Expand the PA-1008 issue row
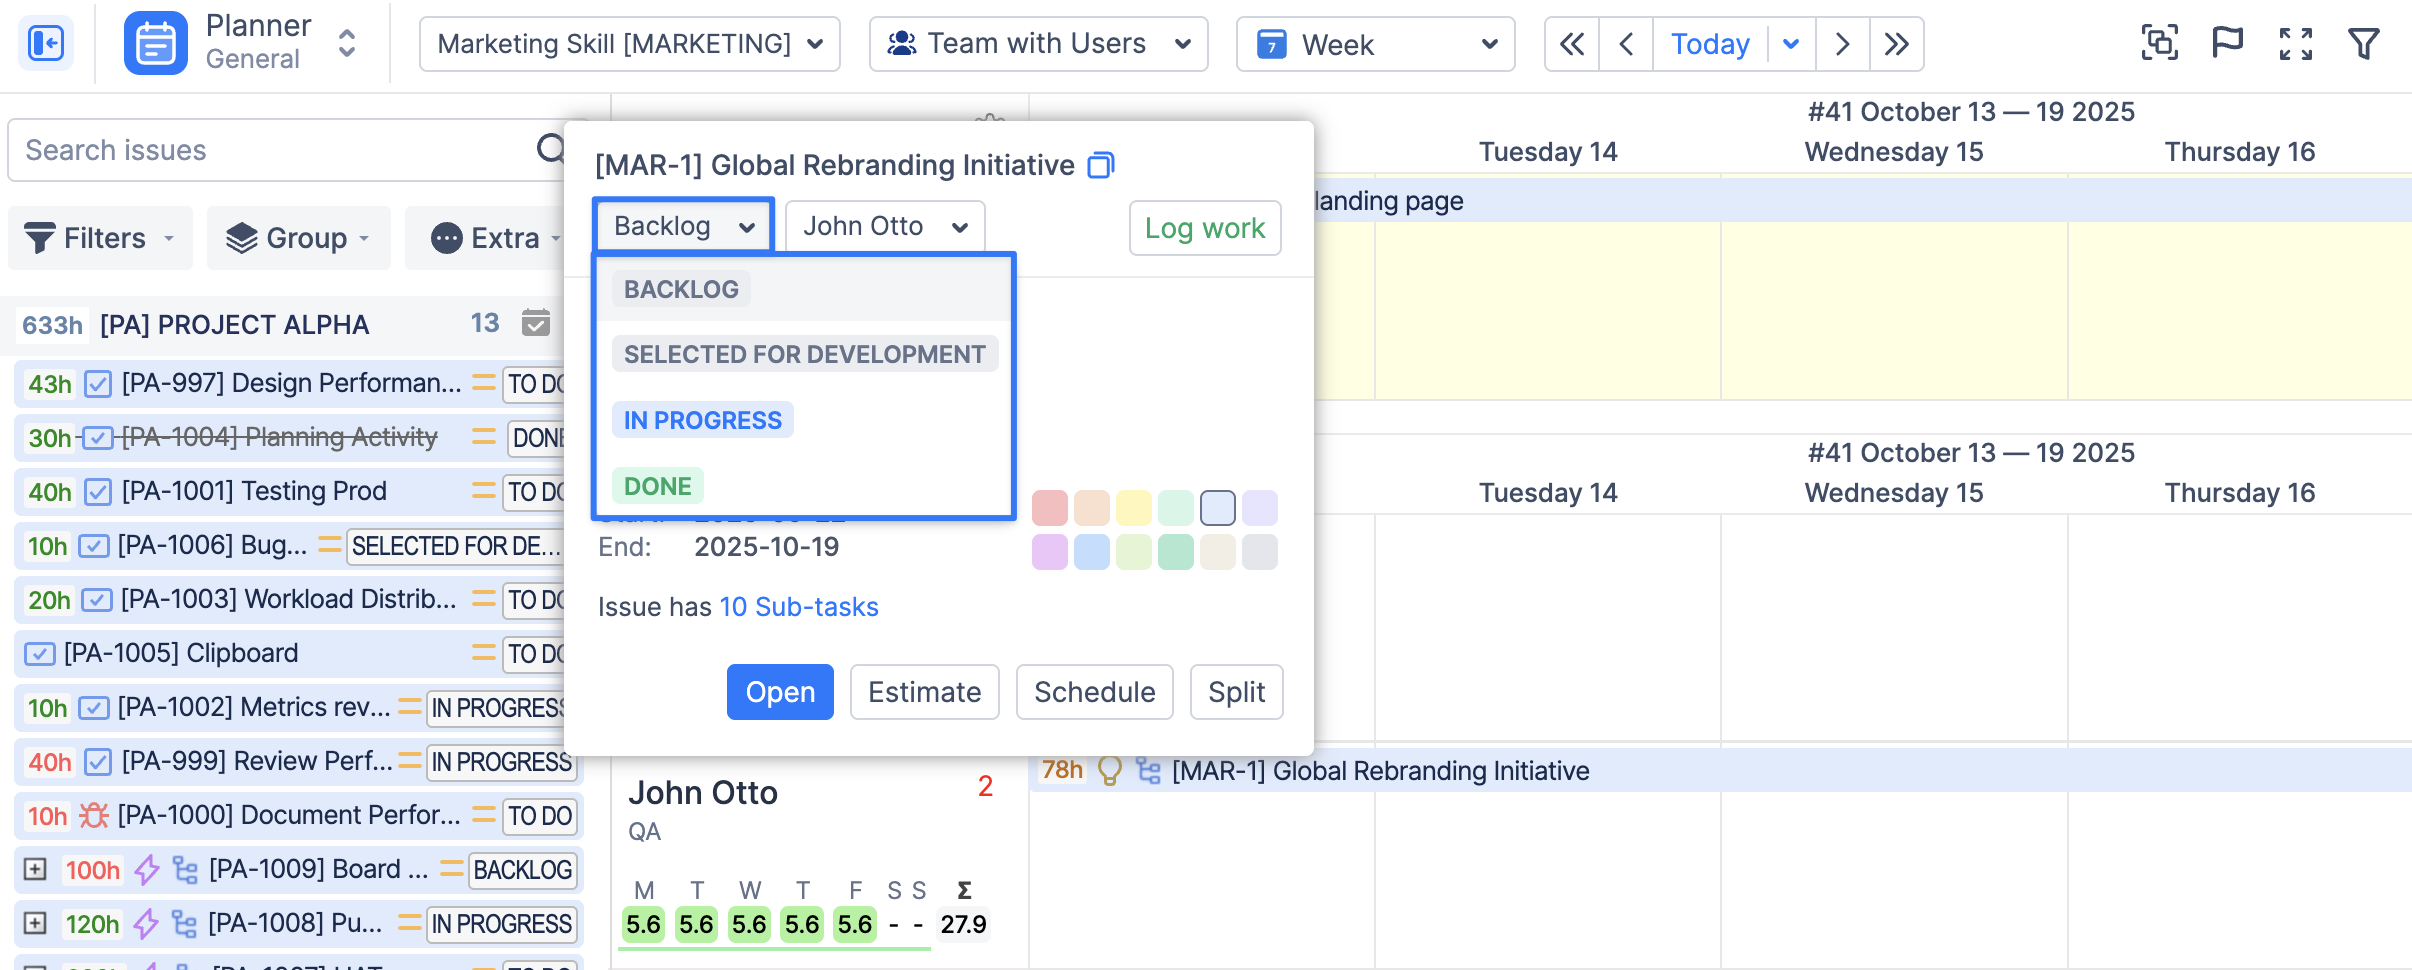Viewport: 2412px width, 970px height. coord(35,923)
